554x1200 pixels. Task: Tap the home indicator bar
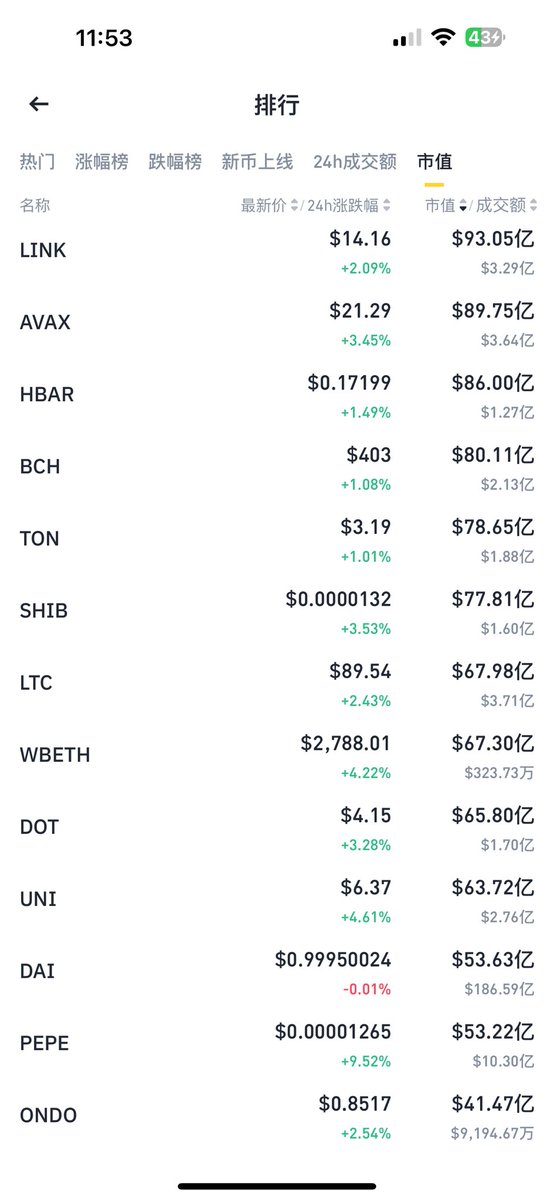[x=277, y=1186]
